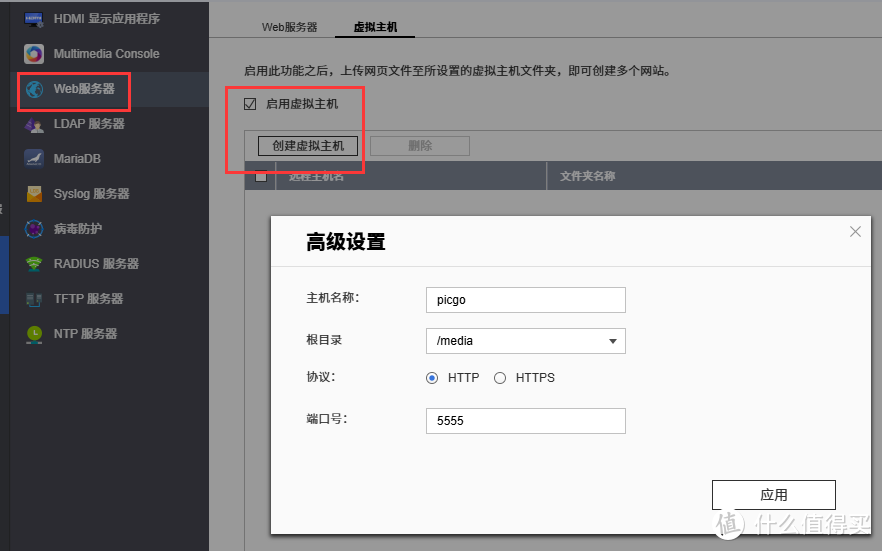882x551 pixels.
Task: Open the LDAP 服务器 icon
Action: (x=34, y=124)
